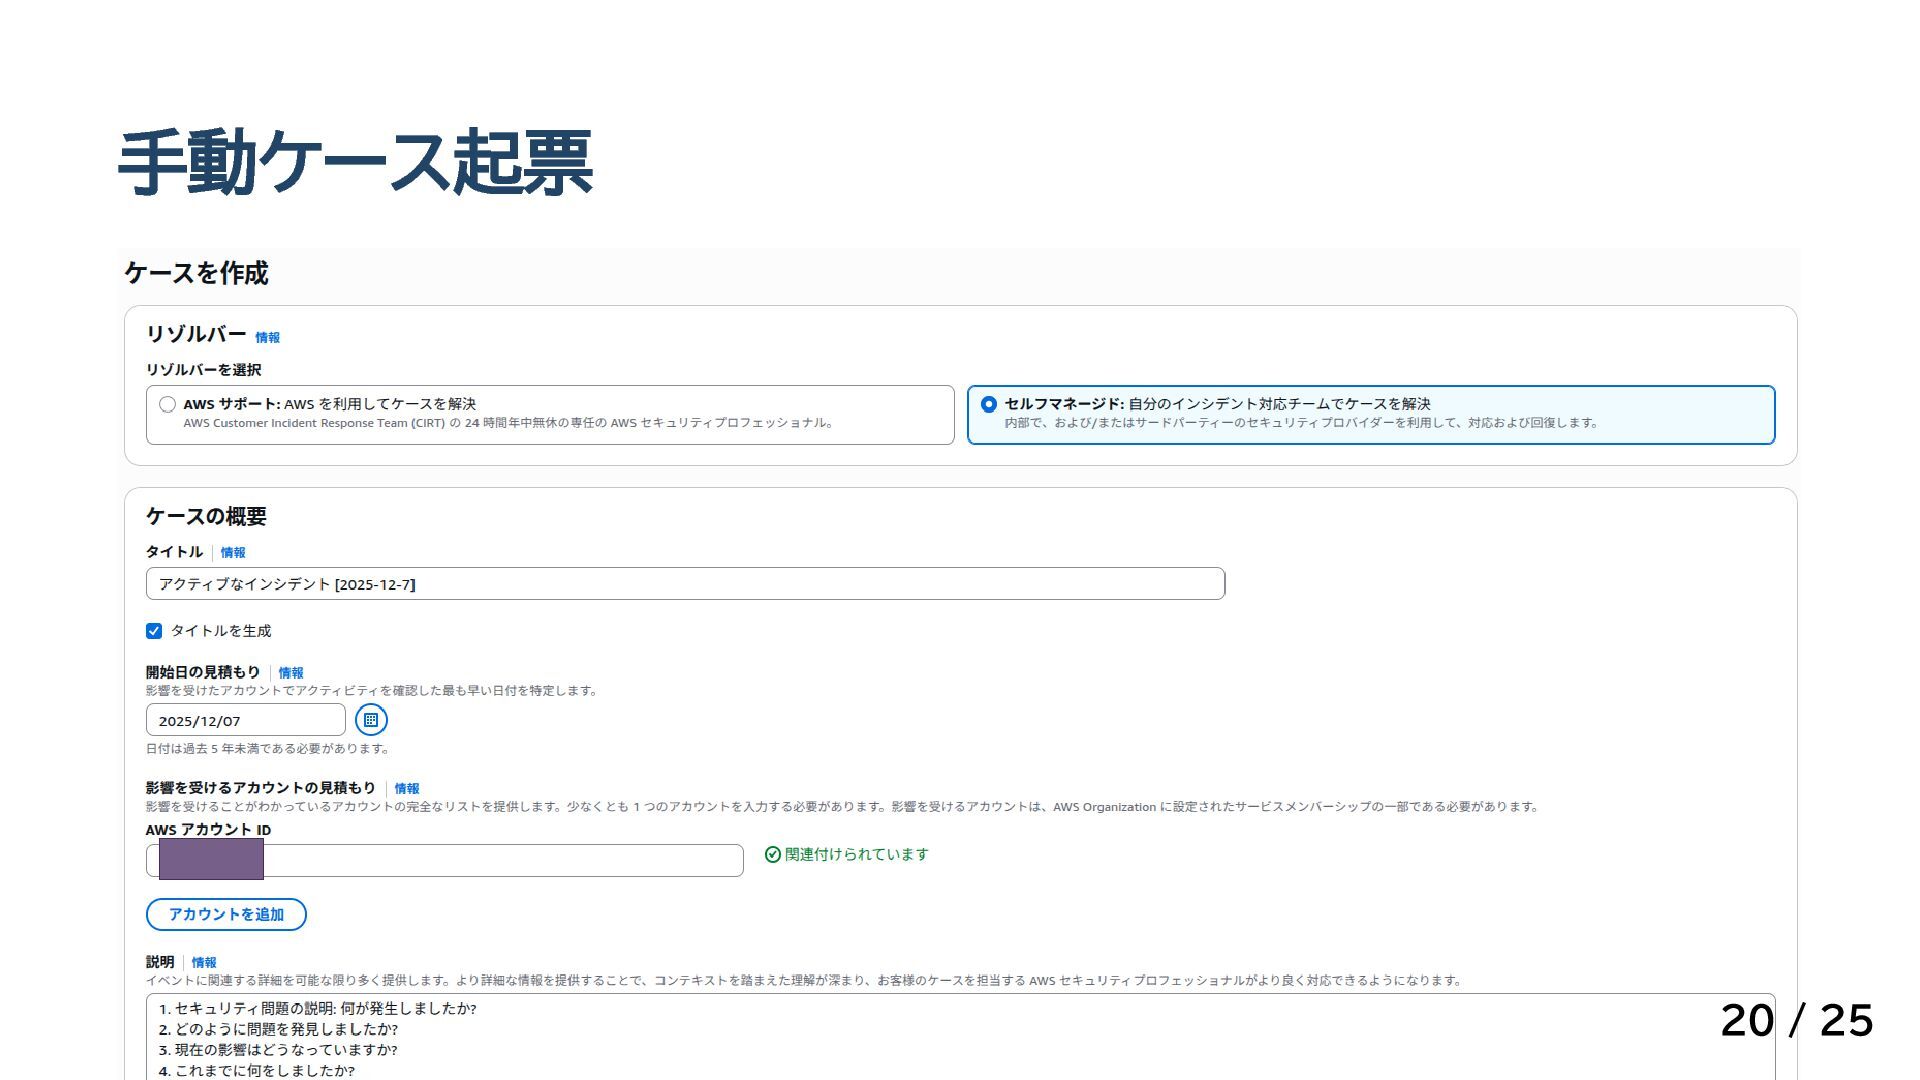Click the ケースを作成 page heading
This screenshot has width=1920, height=1080.
point(196,273)
